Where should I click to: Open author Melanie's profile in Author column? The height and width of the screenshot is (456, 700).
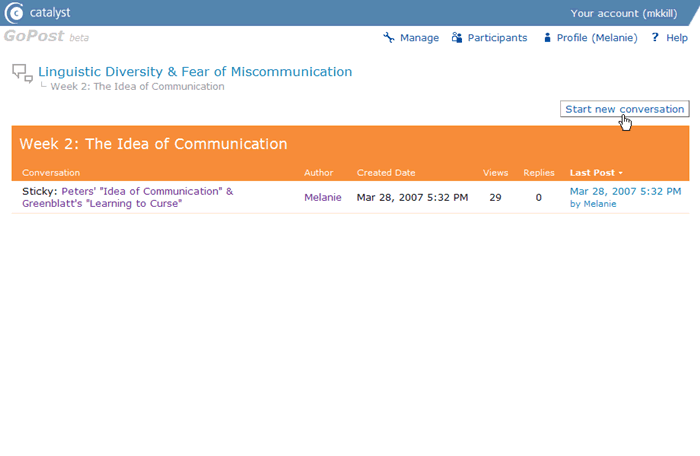tap(323, 198)
